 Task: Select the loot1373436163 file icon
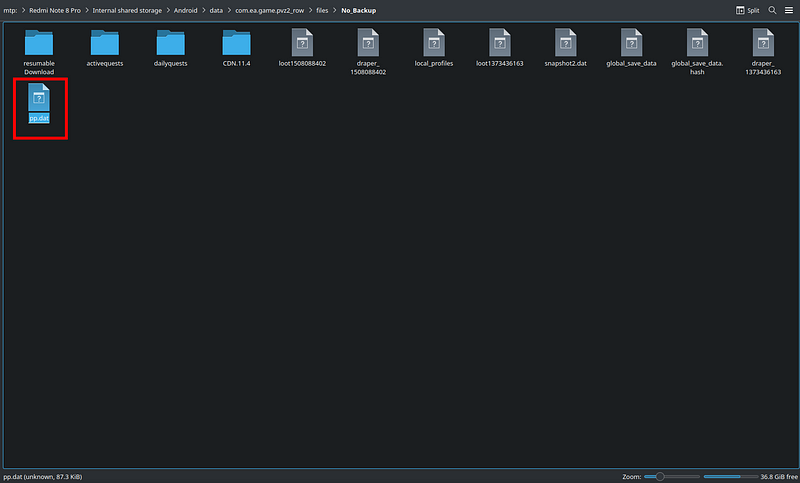pos(499,42)
